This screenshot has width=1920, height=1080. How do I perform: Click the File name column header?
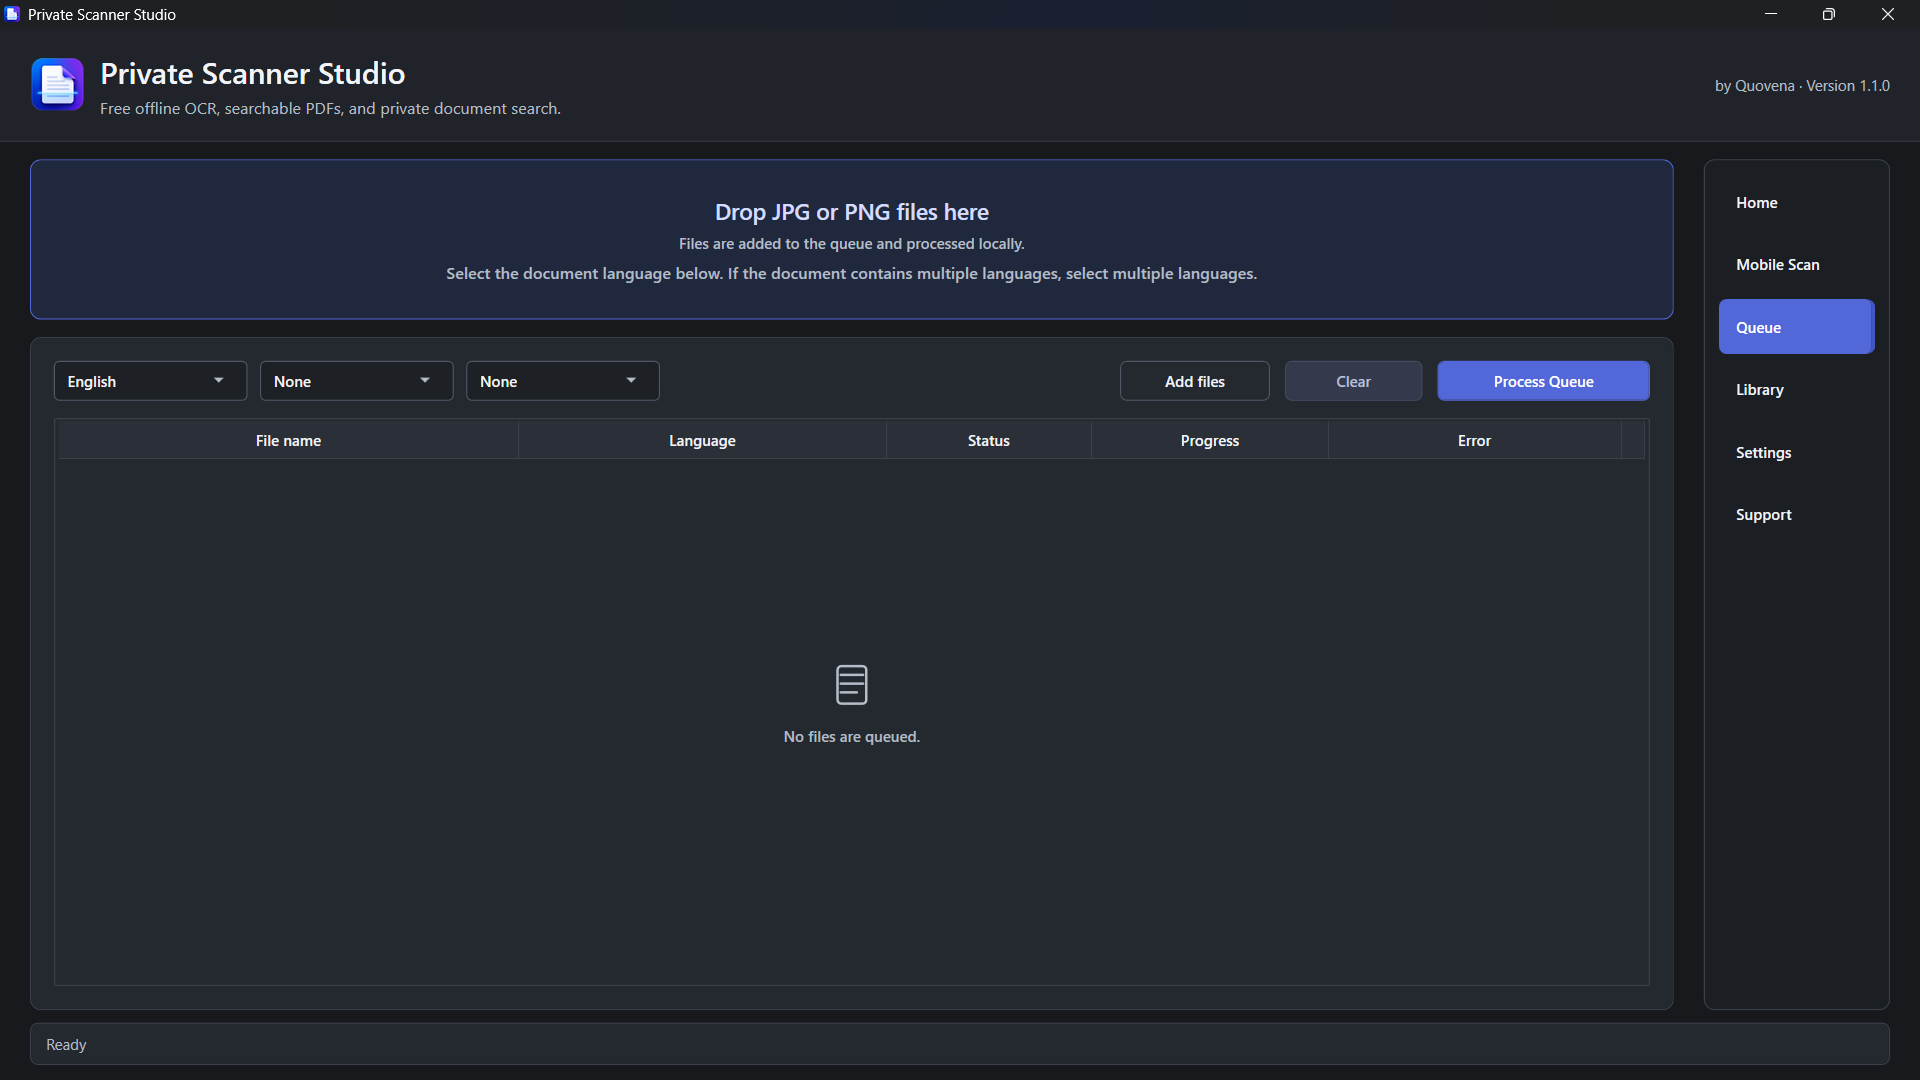(288, 440)
